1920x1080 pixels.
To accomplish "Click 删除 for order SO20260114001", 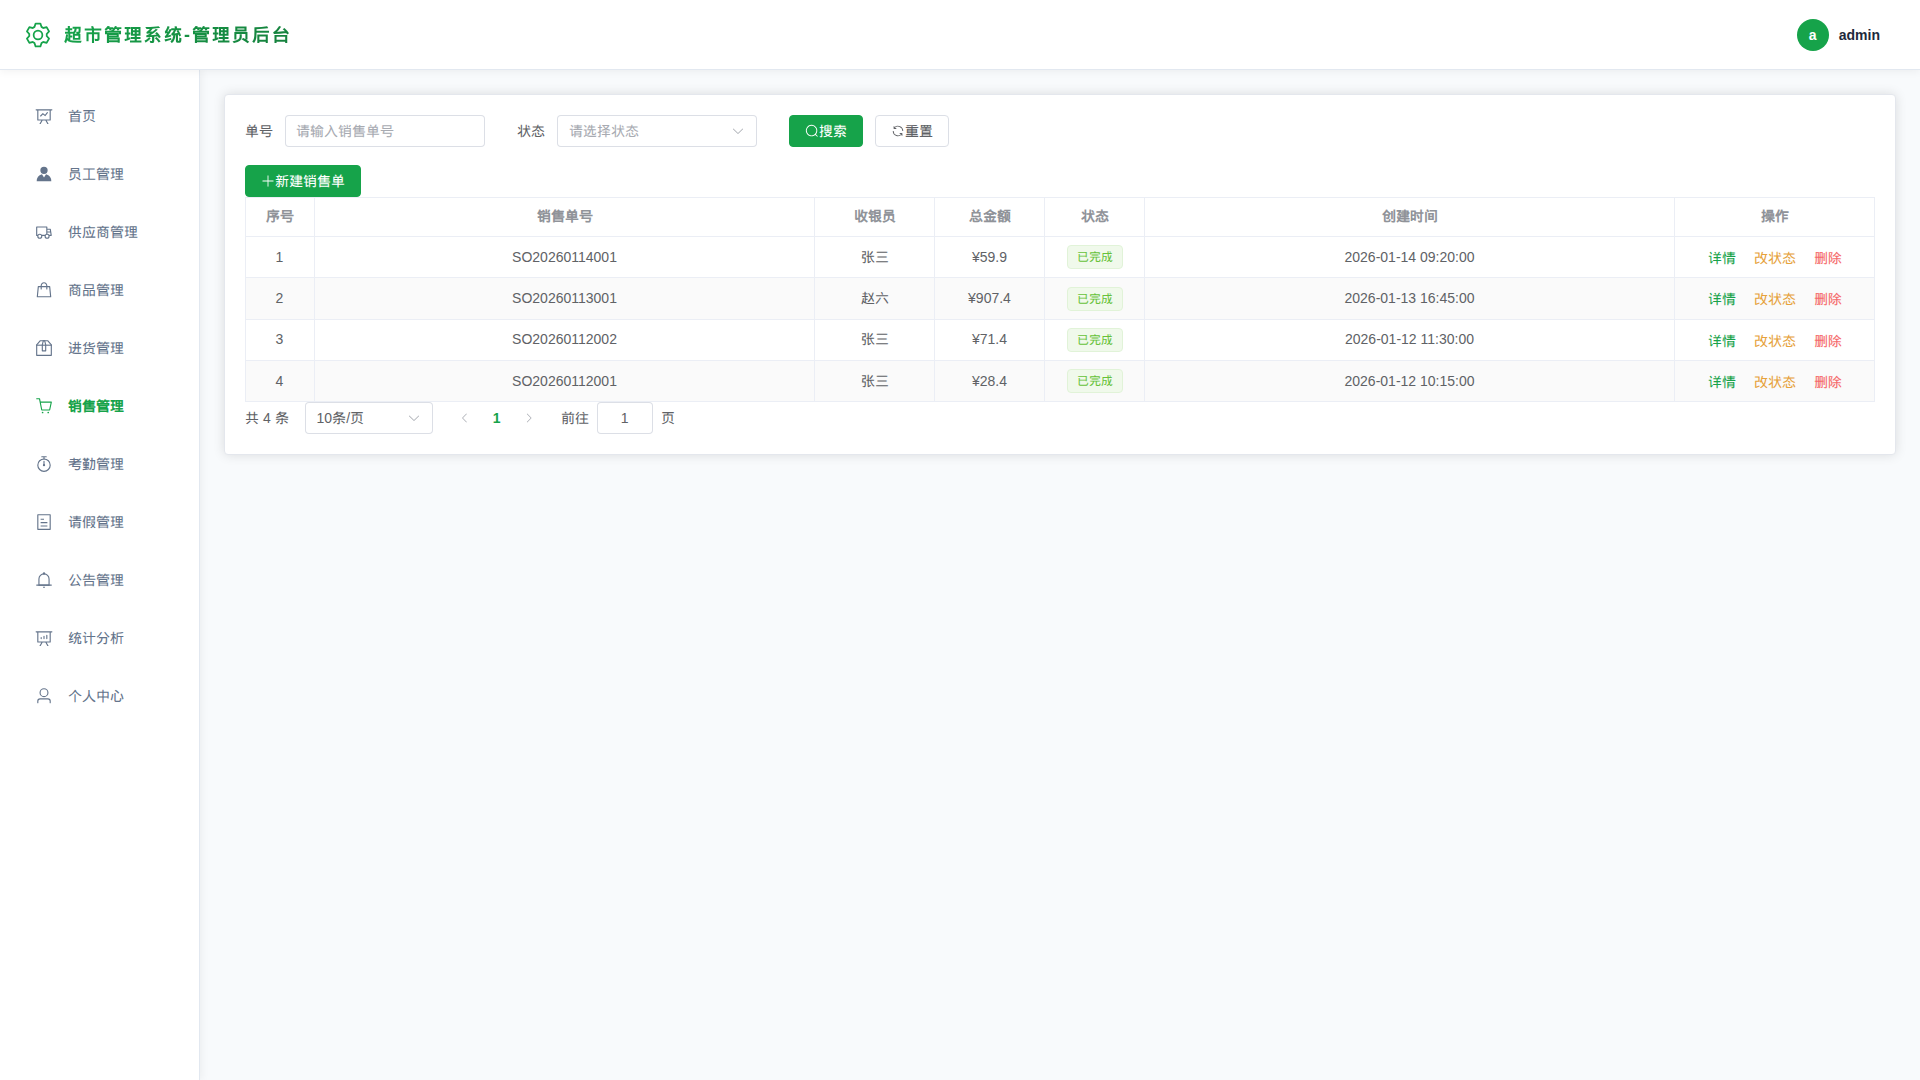I will (1828, 258).
